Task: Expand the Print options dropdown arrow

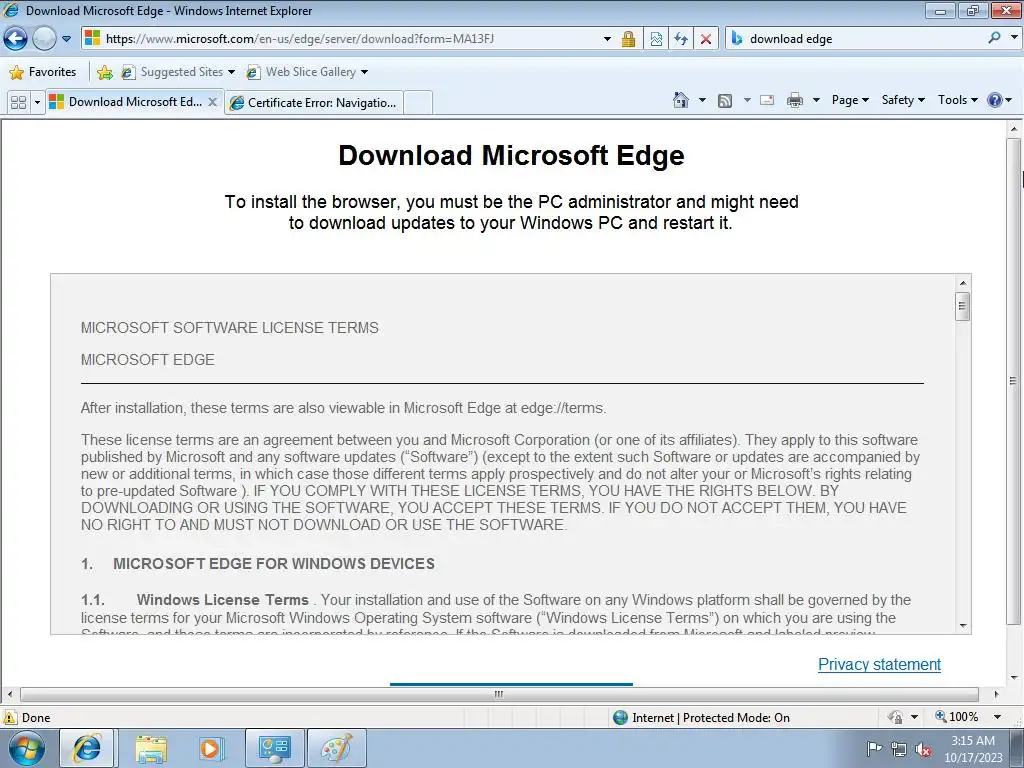Action: [816, 100]
